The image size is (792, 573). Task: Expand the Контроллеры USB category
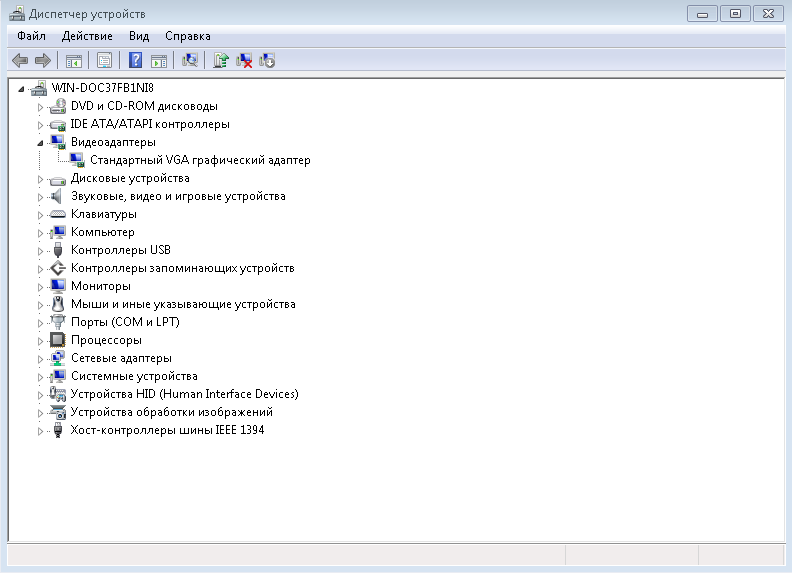(x=41, y=250)
